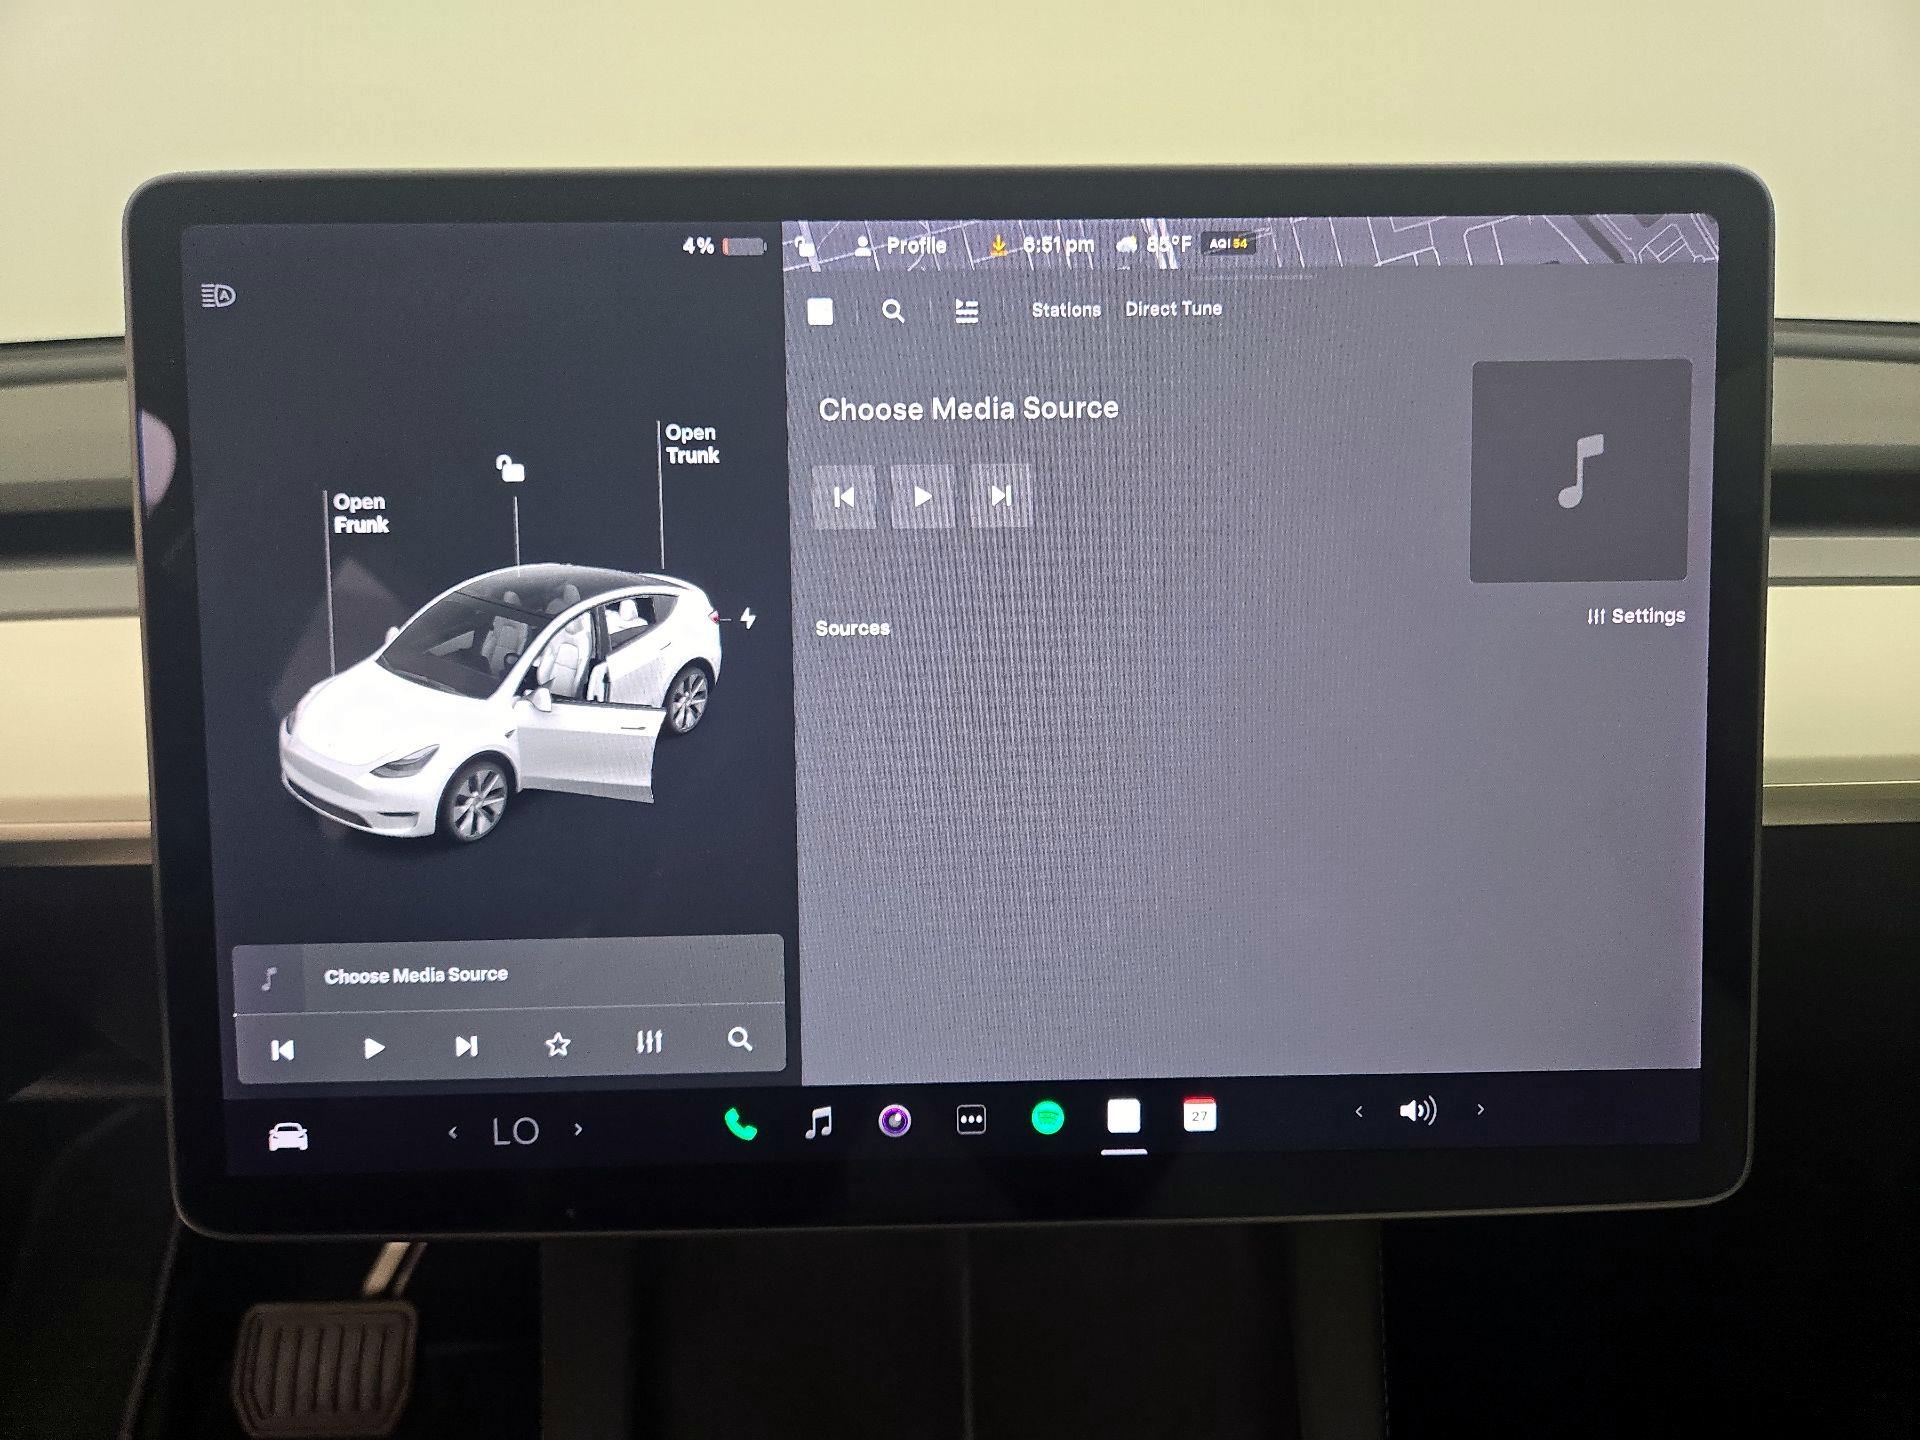The height and width of the screenshot is (1440, 1920).
Task: Tap the lock icon in the status bar
Action: (x=806, y=245)
